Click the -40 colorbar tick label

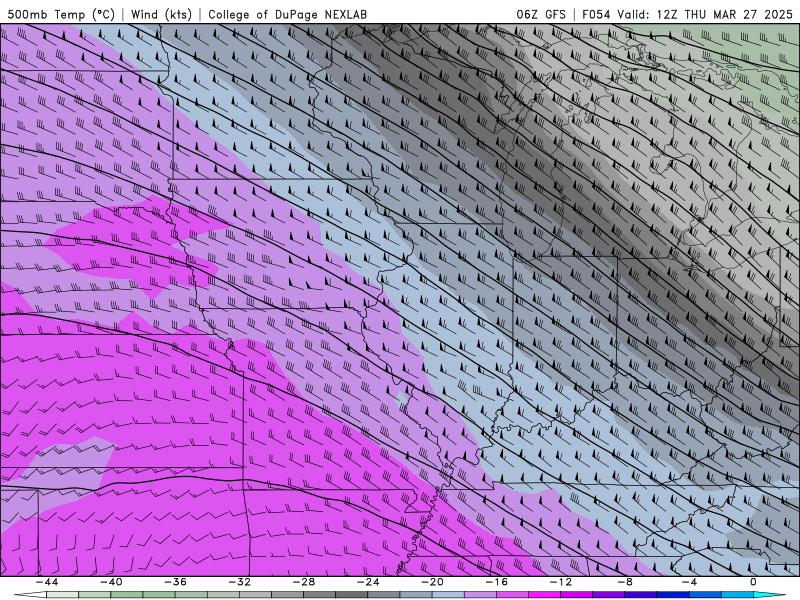pyautogui.click(x=111, y=582)
